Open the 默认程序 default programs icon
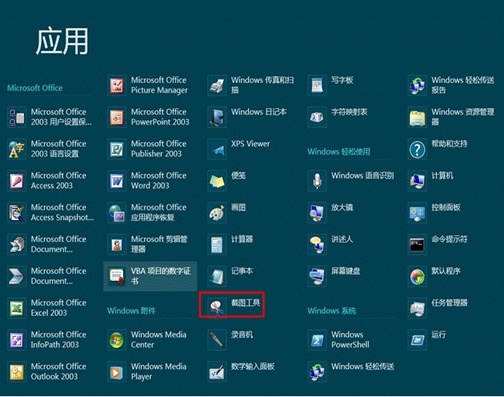This screenshot has height=397, width=504. click(417, 276)
